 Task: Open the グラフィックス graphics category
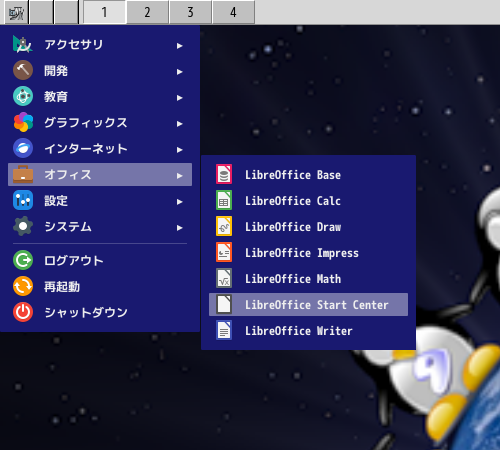click(100, 123)
